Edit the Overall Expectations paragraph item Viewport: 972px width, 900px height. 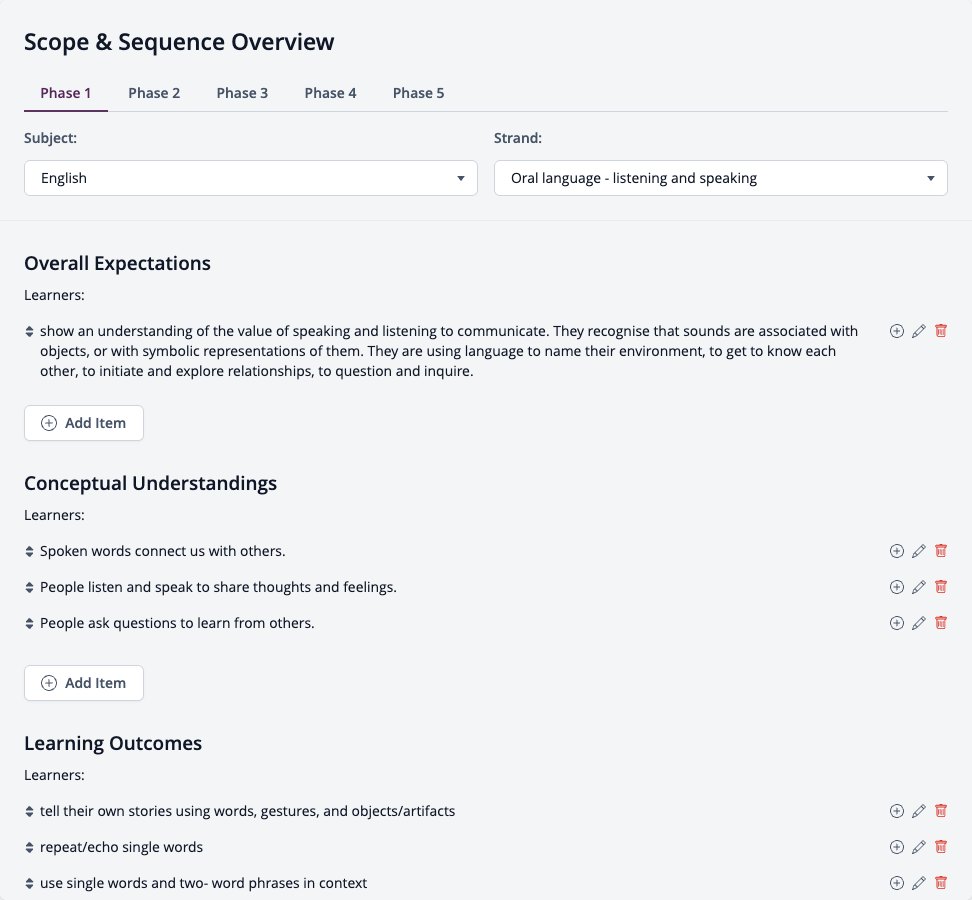tap(919, 330)
